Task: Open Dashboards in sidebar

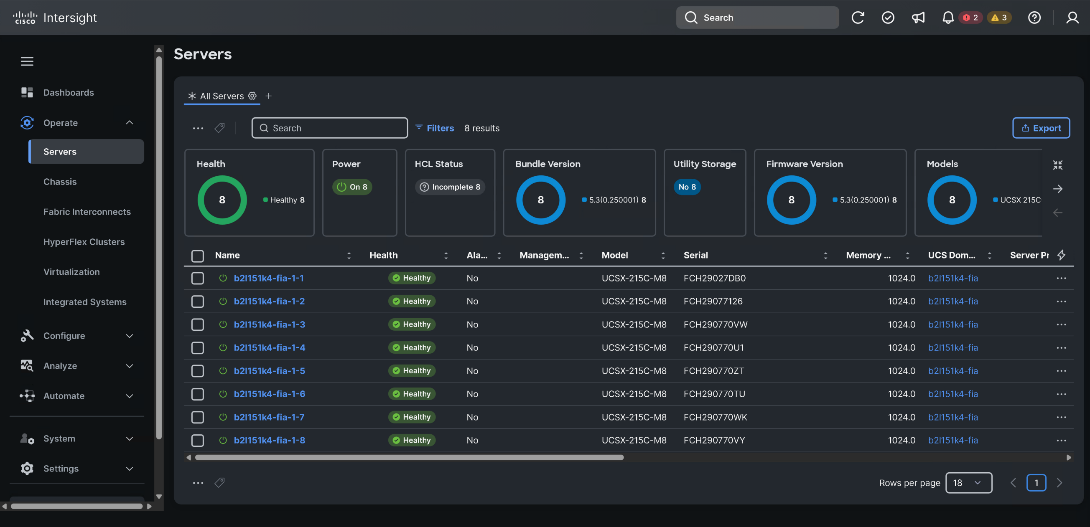Action: [68, 92]
